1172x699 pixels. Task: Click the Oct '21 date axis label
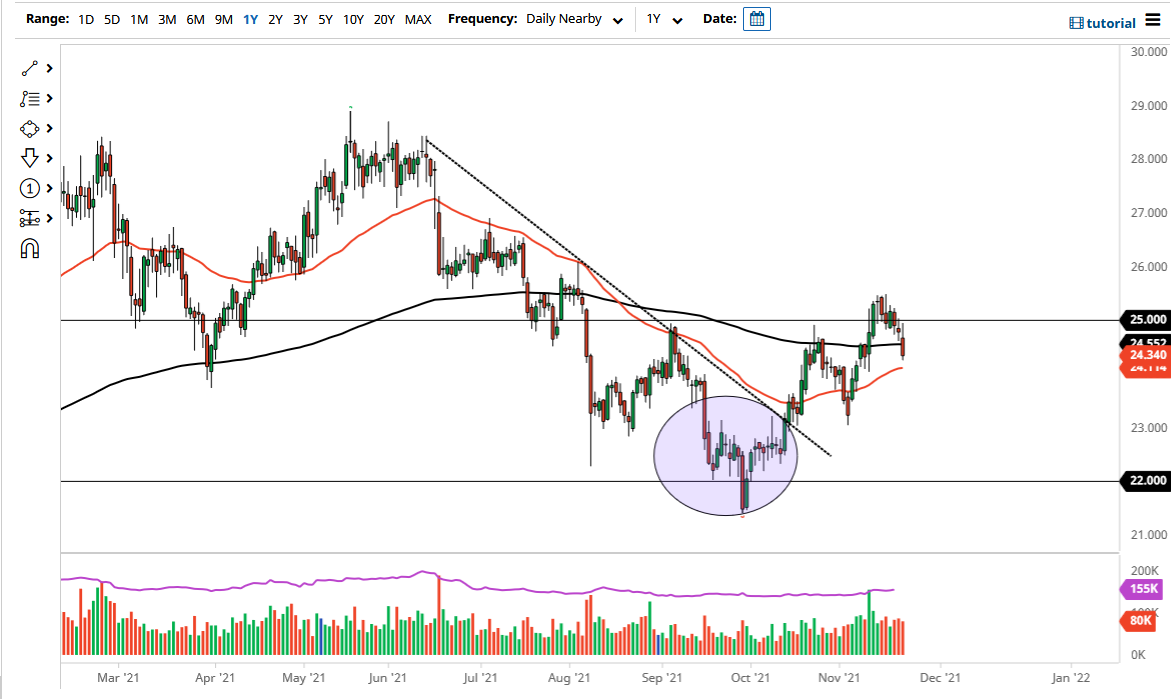(750, 677)
